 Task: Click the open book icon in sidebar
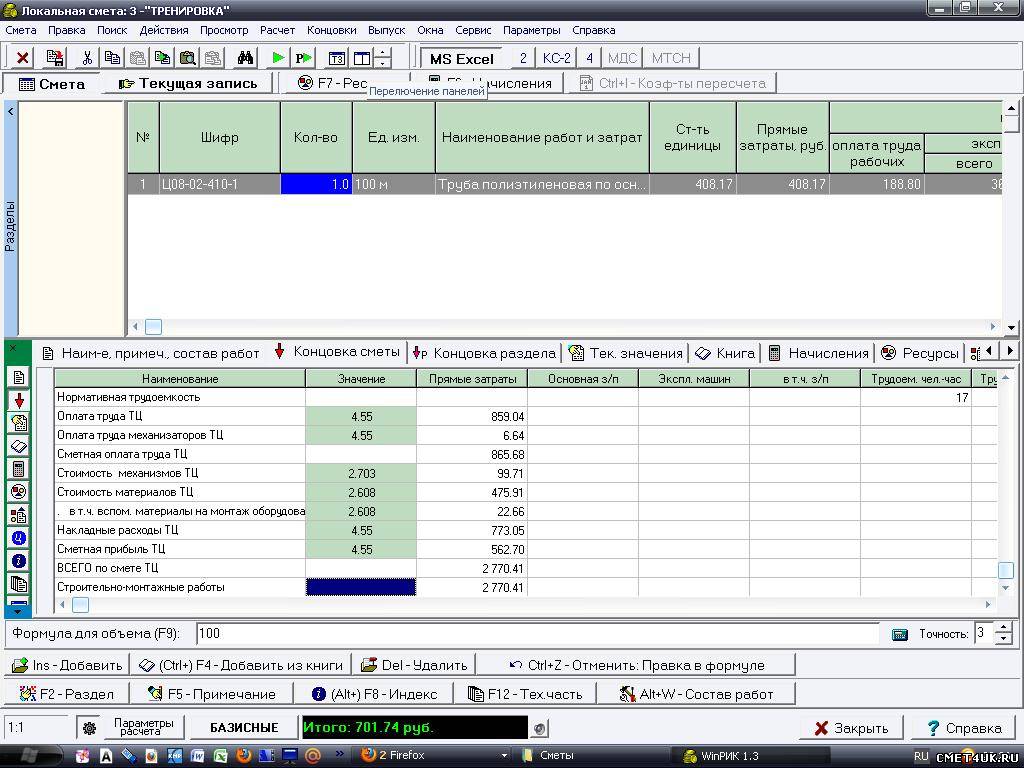[18, 446]
